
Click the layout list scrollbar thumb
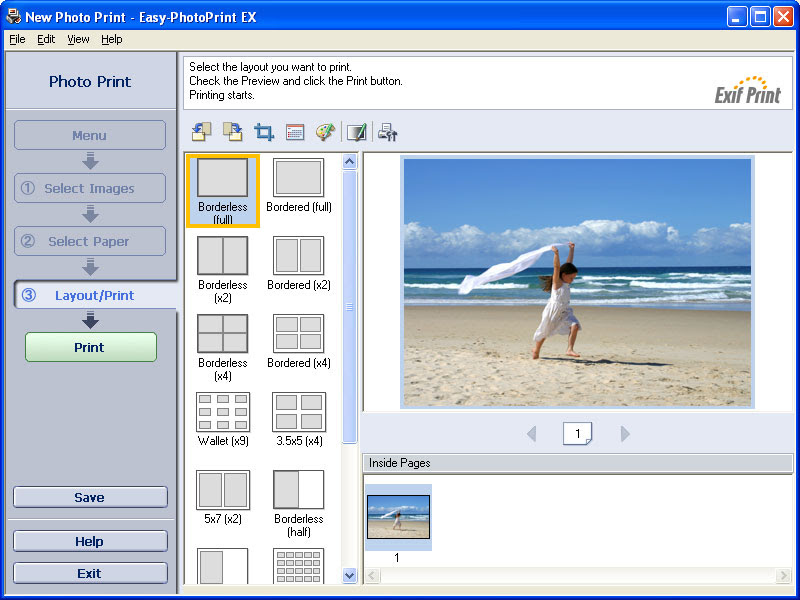pos(349,307)
